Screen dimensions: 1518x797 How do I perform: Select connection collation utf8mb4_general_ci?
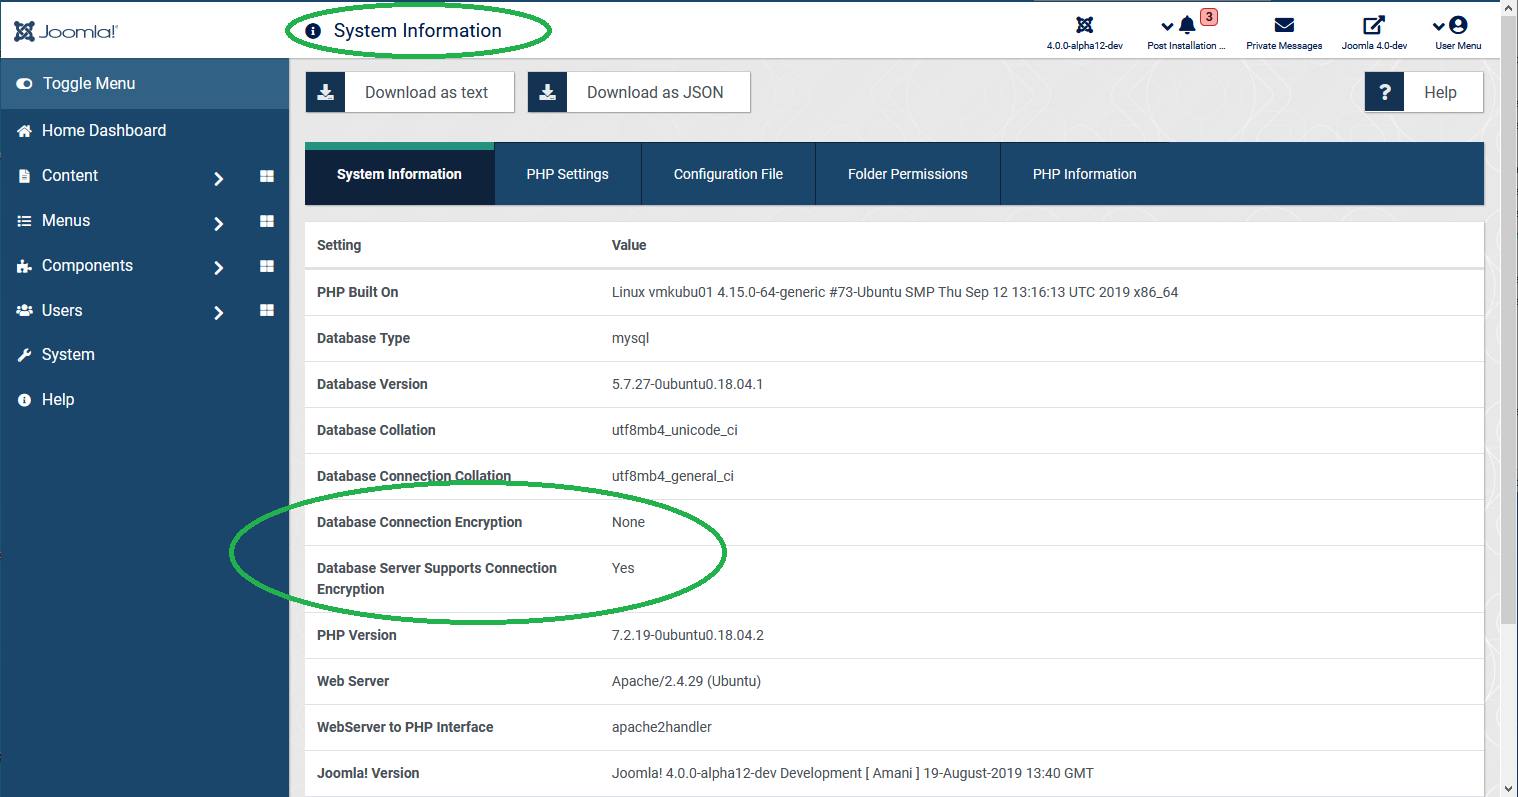point(673,476)
